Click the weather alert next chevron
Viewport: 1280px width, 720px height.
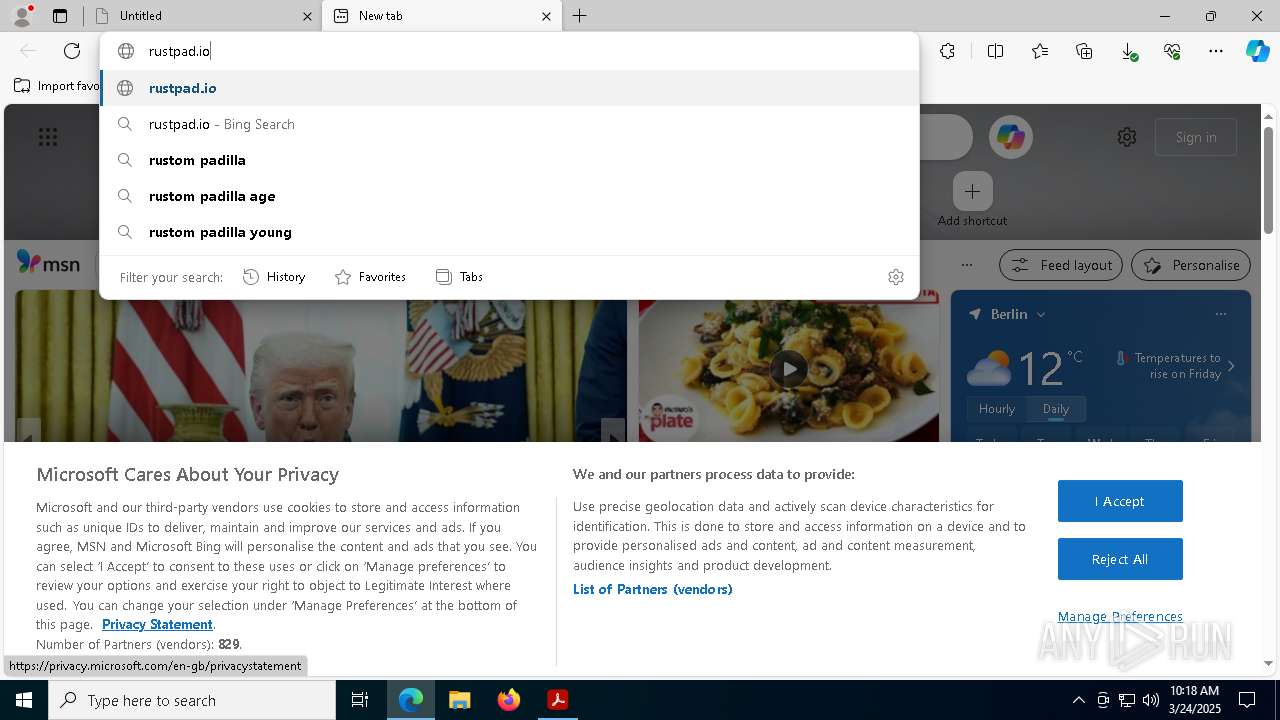(1231, 366)
